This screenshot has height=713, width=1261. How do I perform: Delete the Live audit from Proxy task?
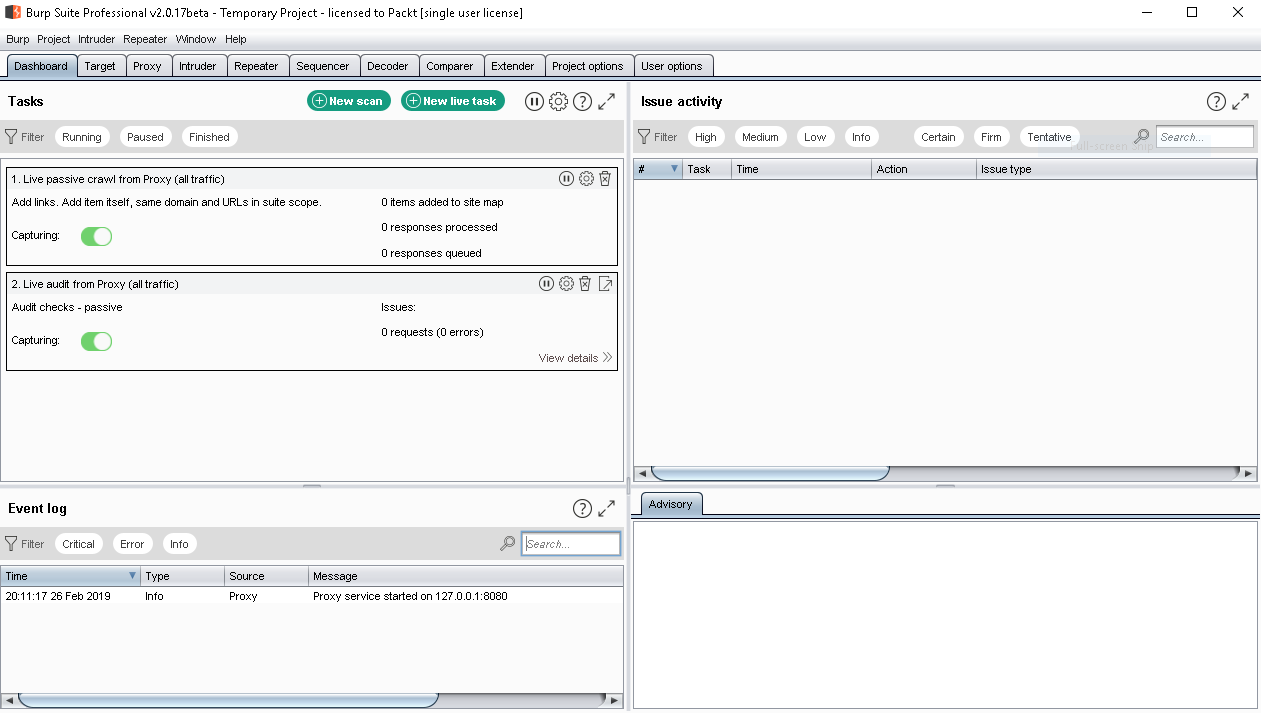pyautogui.click(x=585, y=284)
